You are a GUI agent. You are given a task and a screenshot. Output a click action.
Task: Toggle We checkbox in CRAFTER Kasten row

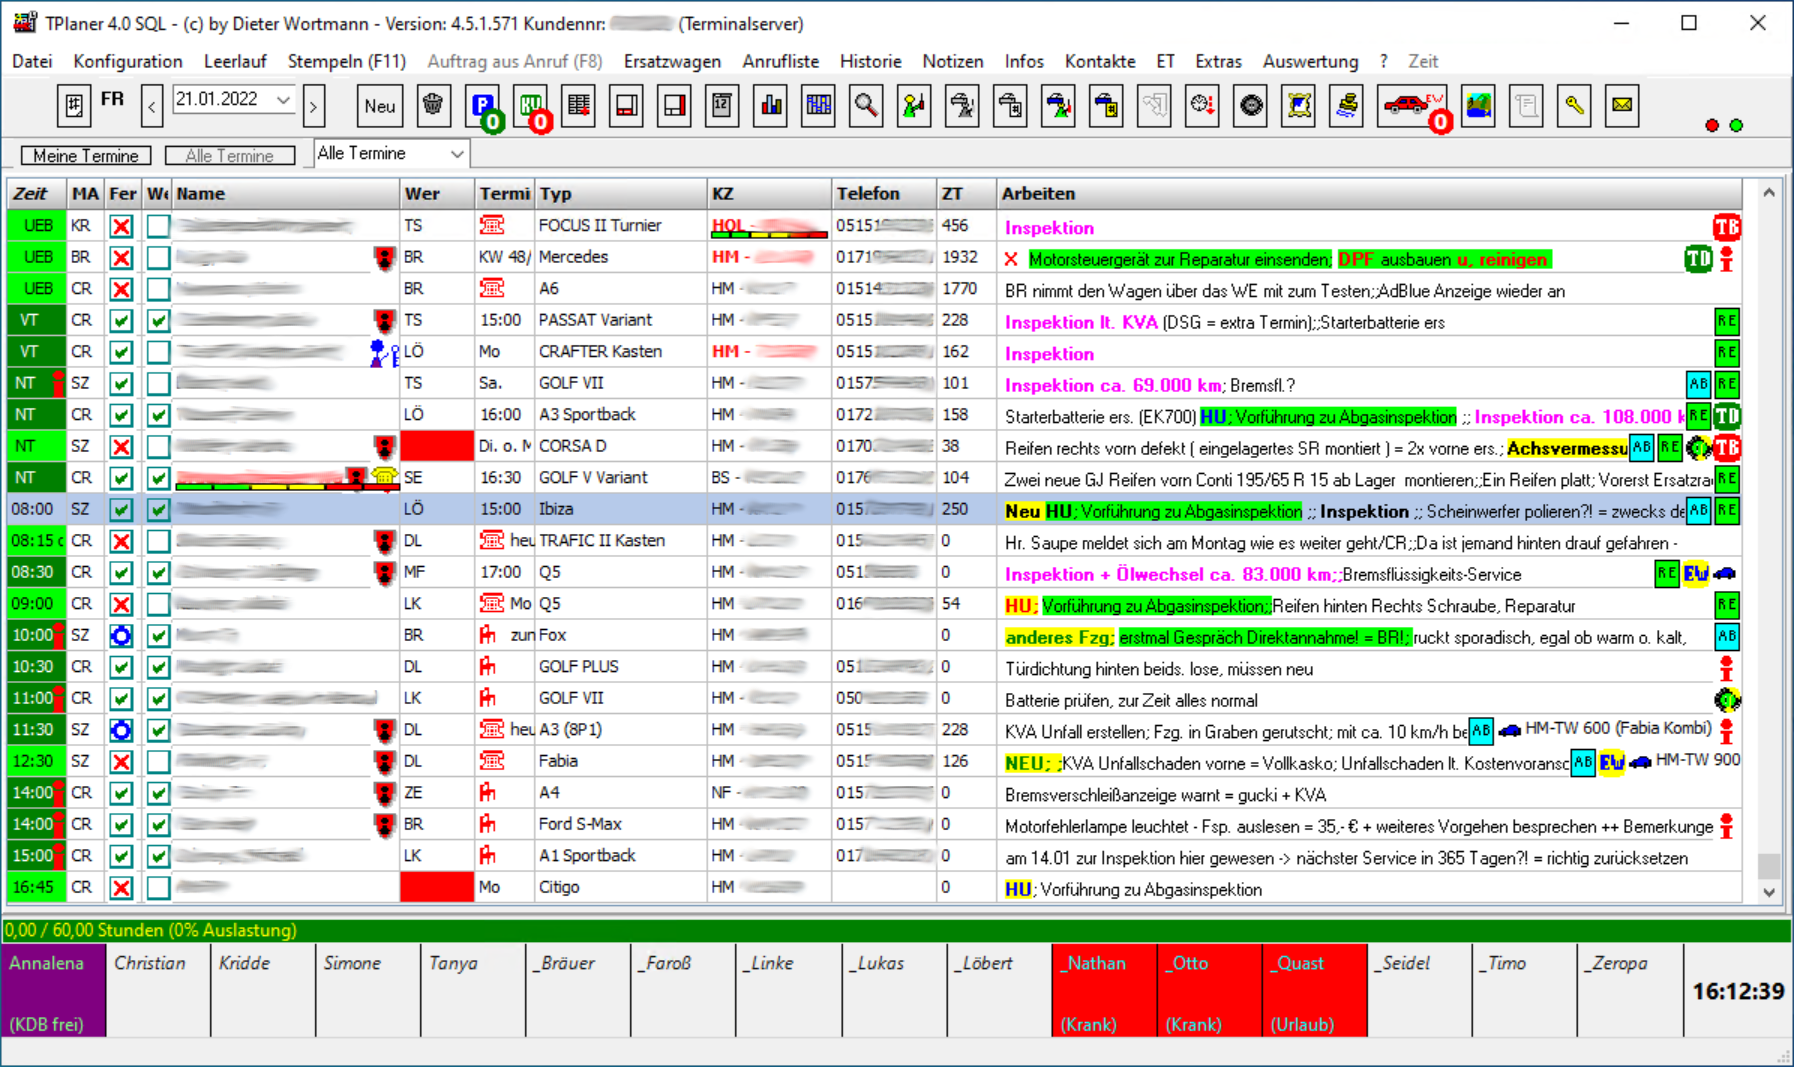click(158, 352)
